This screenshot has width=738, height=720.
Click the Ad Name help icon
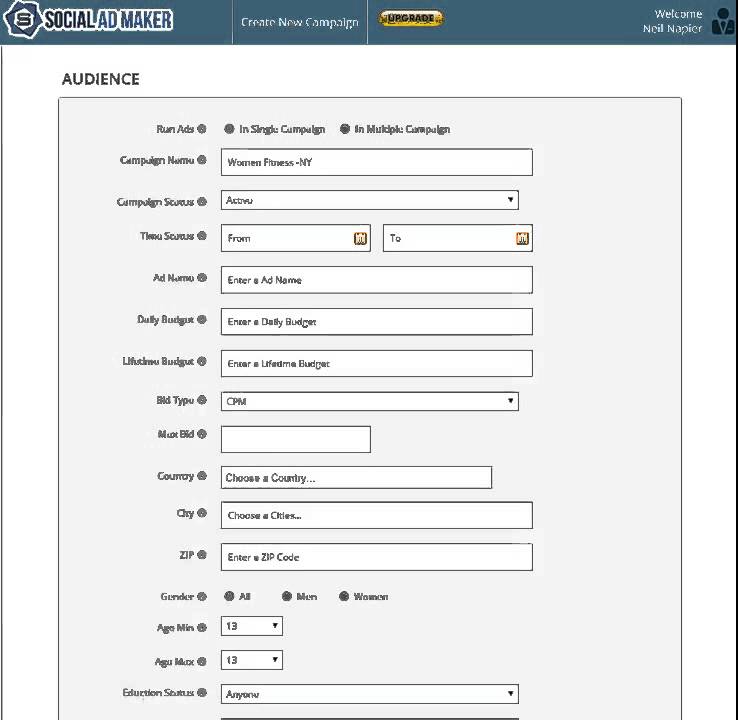tap(202, 278)
